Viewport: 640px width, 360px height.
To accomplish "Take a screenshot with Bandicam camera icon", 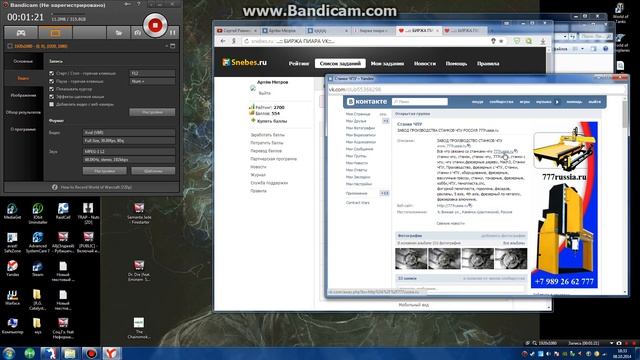I will tap(137, 33).
